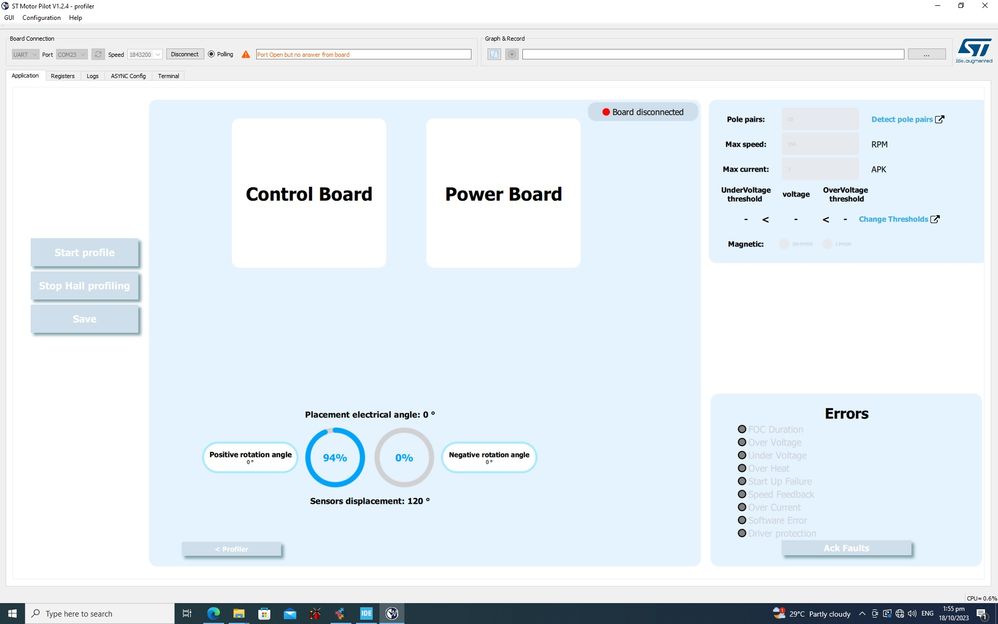This screenshot has width=998, height=624.
Task: Click the port refresh icon
Action: [x=97, y=54]
